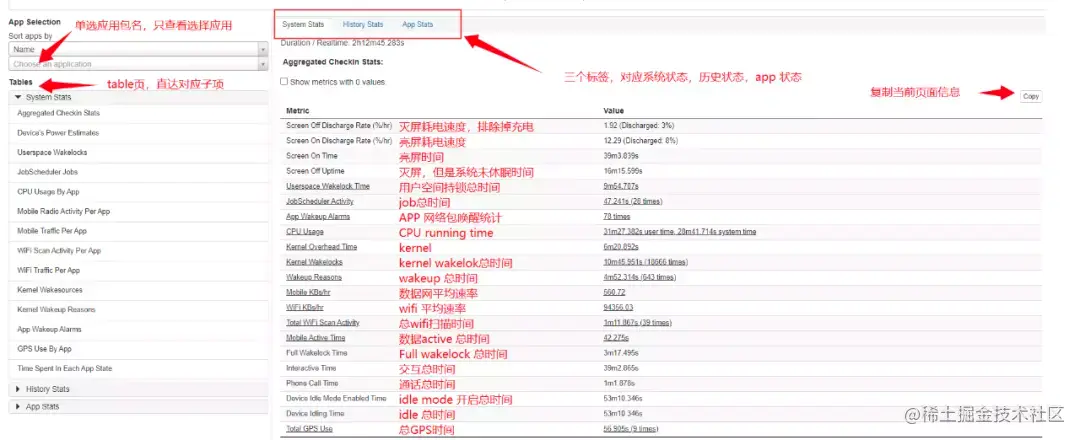Click Total WiFi Scan Activity link
This screenshot has height=440, width=1080.
pyautogui.click(x=323, y=322)
